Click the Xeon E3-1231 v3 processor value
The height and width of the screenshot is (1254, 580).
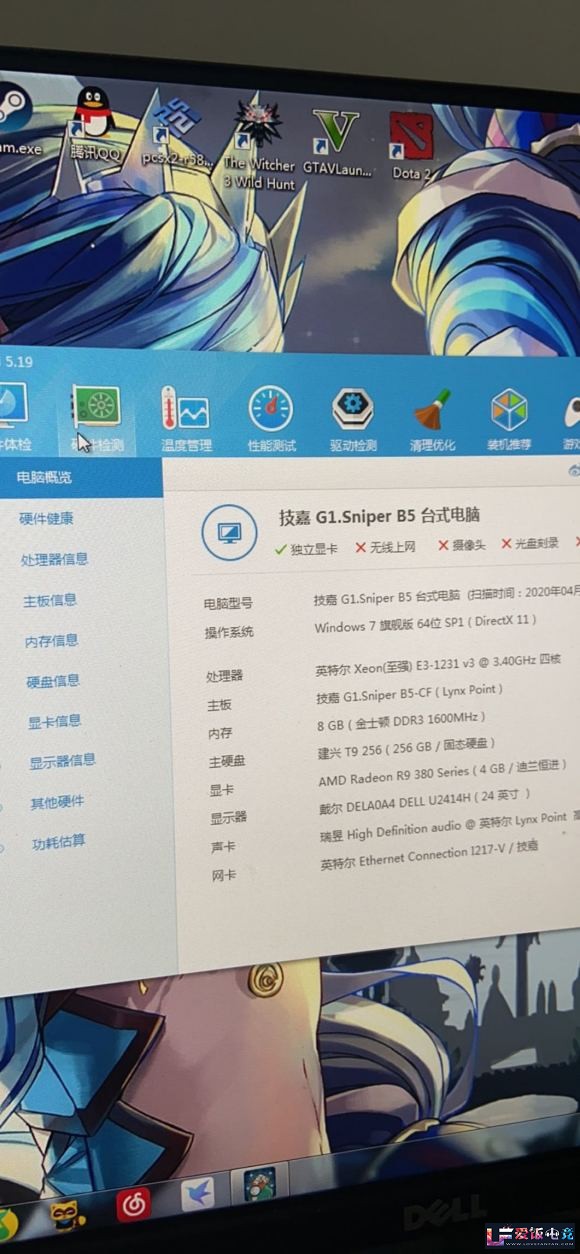pyautogui.click(x=437, y=664)
